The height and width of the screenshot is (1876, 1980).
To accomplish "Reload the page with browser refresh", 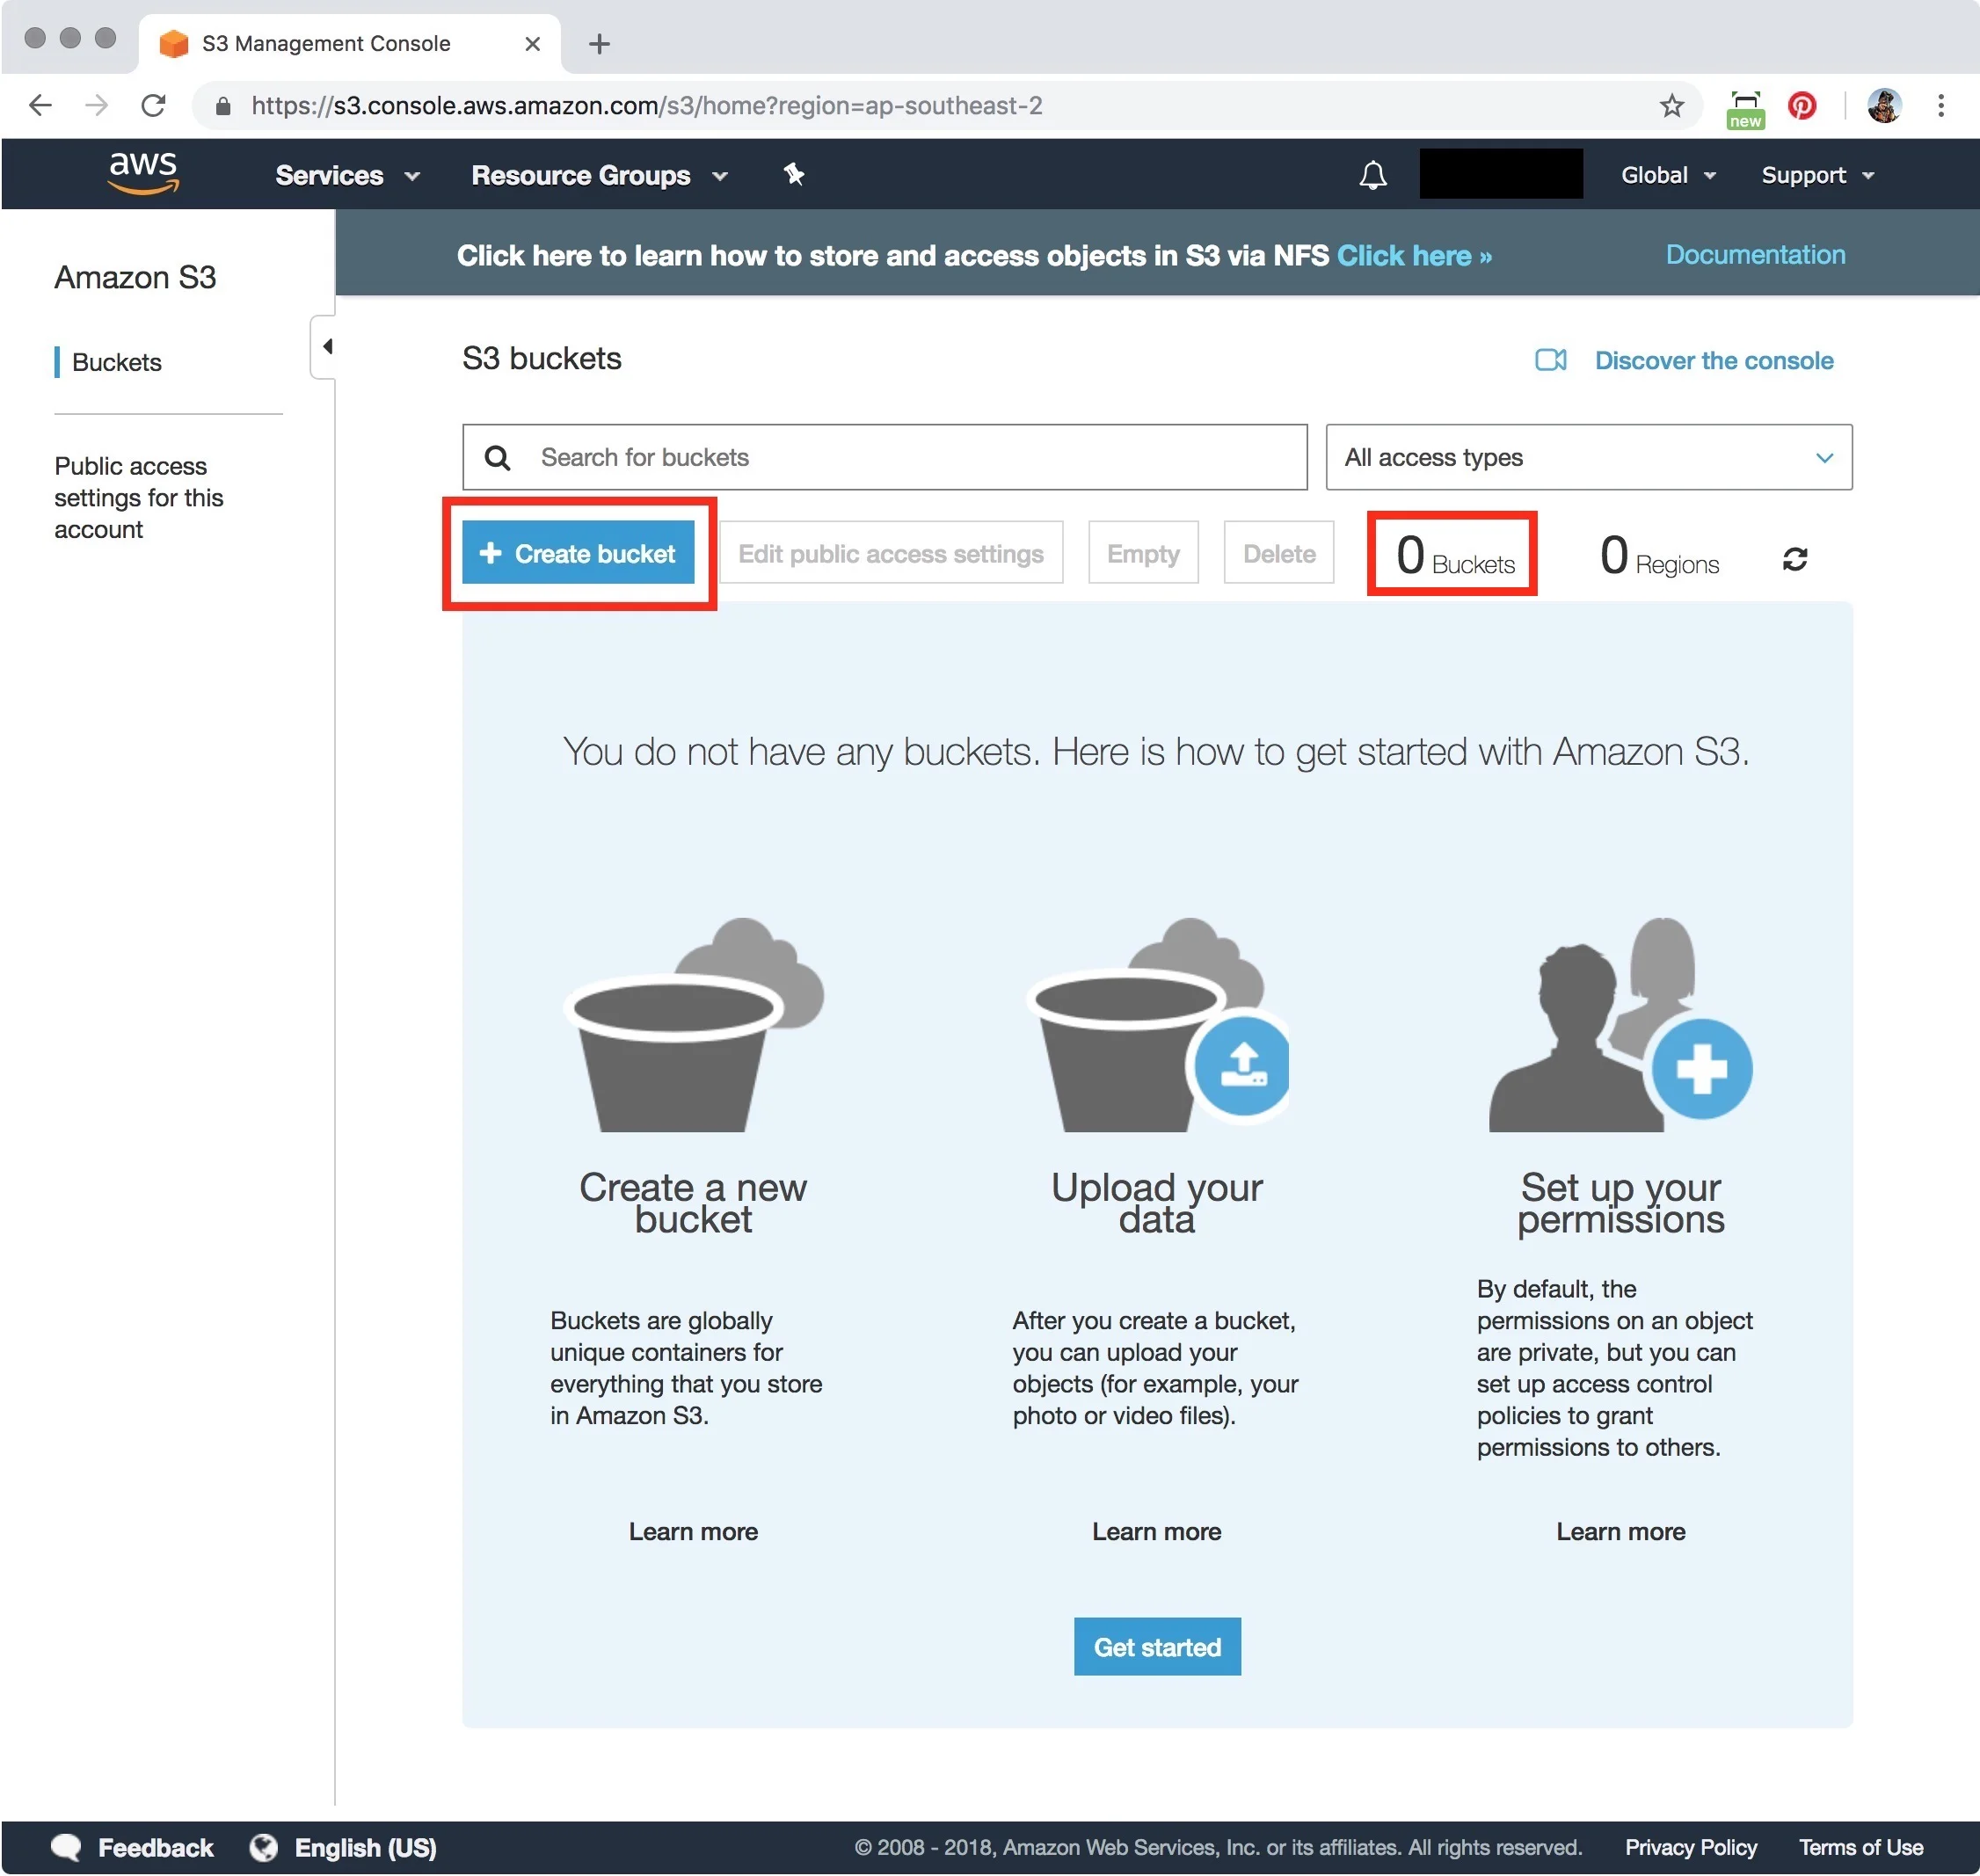I will tap(153, 105).
